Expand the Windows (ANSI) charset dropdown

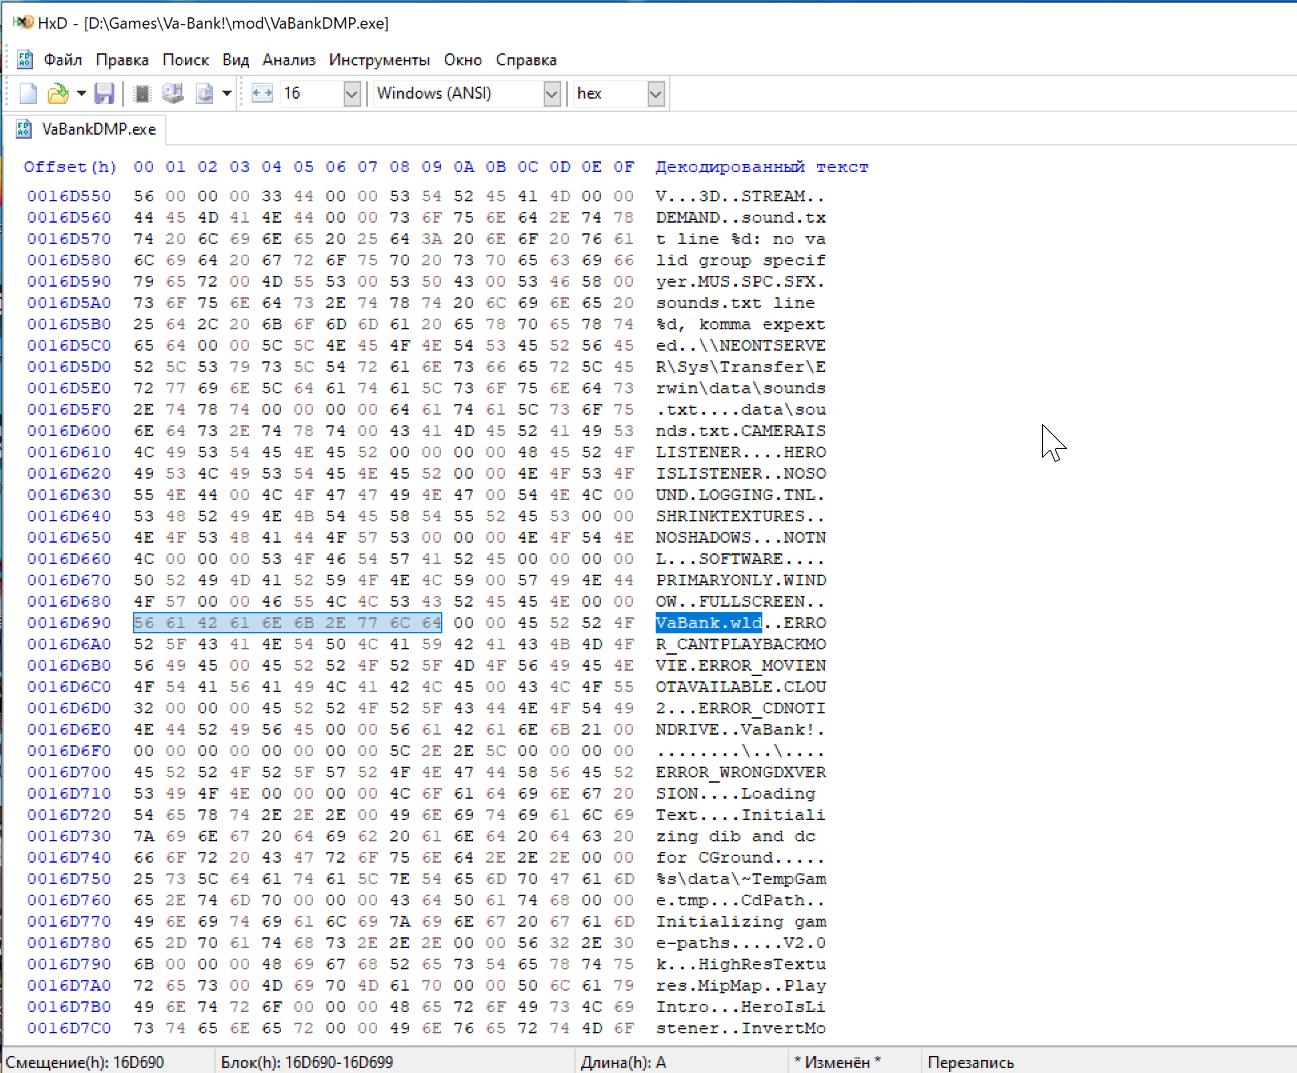coord(551,94)
